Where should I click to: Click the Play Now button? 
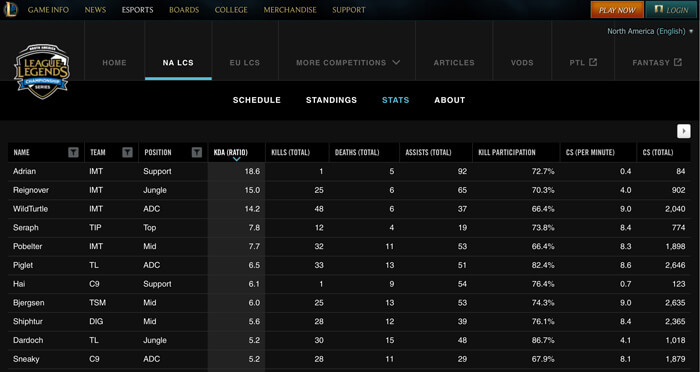point(617,10)
